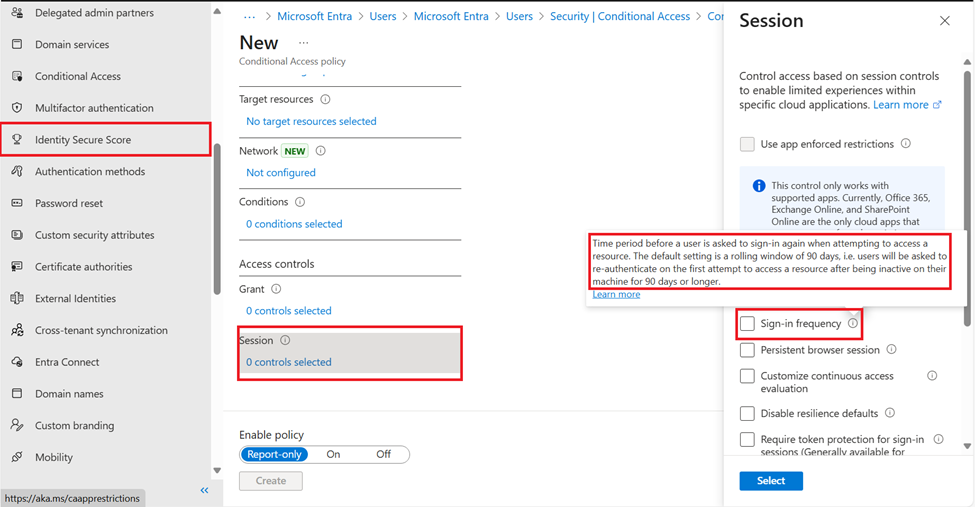
Task: Click the Multifactor authentication shield icon
Action: tap(17, 108)
